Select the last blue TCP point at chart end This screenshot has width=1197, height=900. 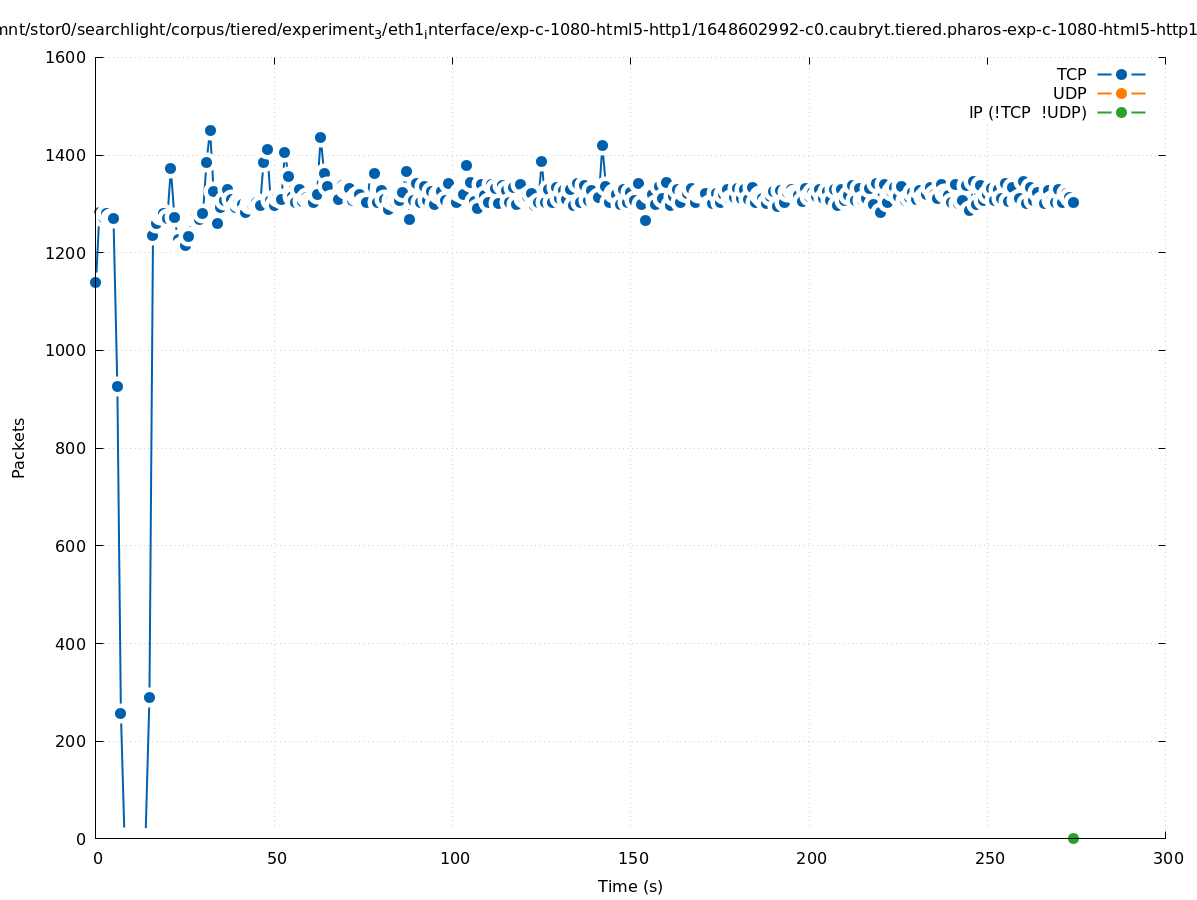[1073, 202]
